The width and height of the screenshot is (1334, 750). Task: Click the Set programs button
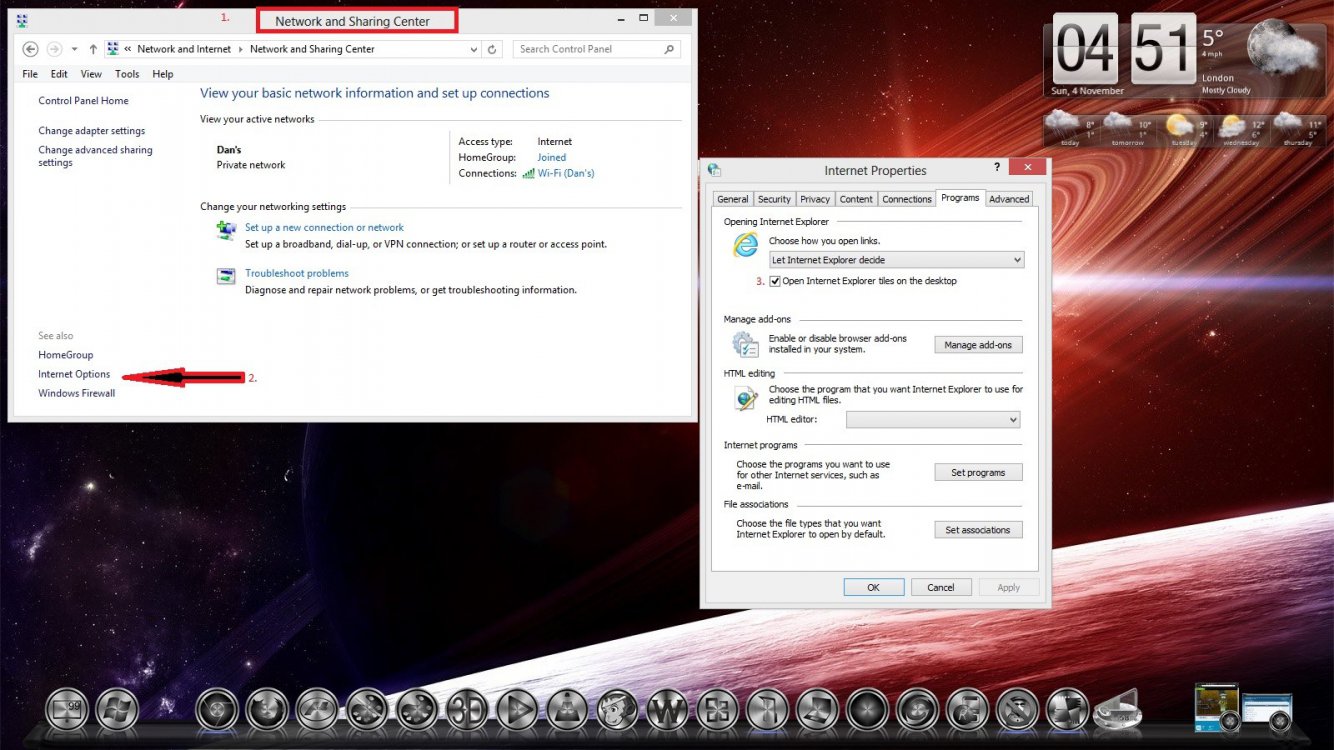point(978,472)
